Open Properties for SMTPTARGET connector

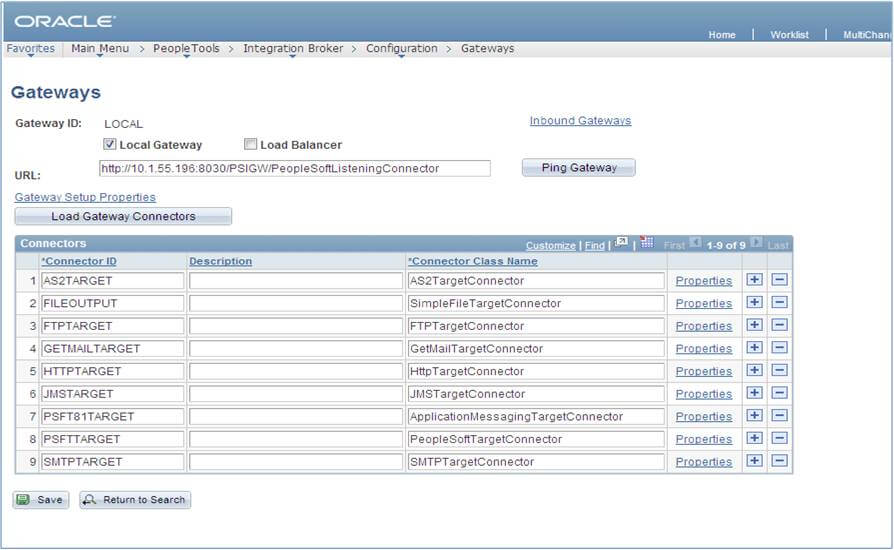[704, 462]
